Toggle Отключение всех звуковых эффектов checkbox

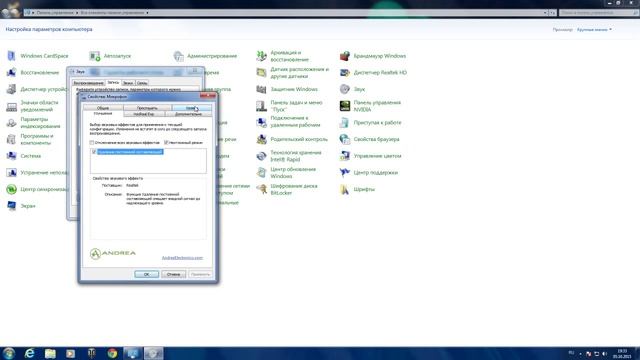(92, 142)
